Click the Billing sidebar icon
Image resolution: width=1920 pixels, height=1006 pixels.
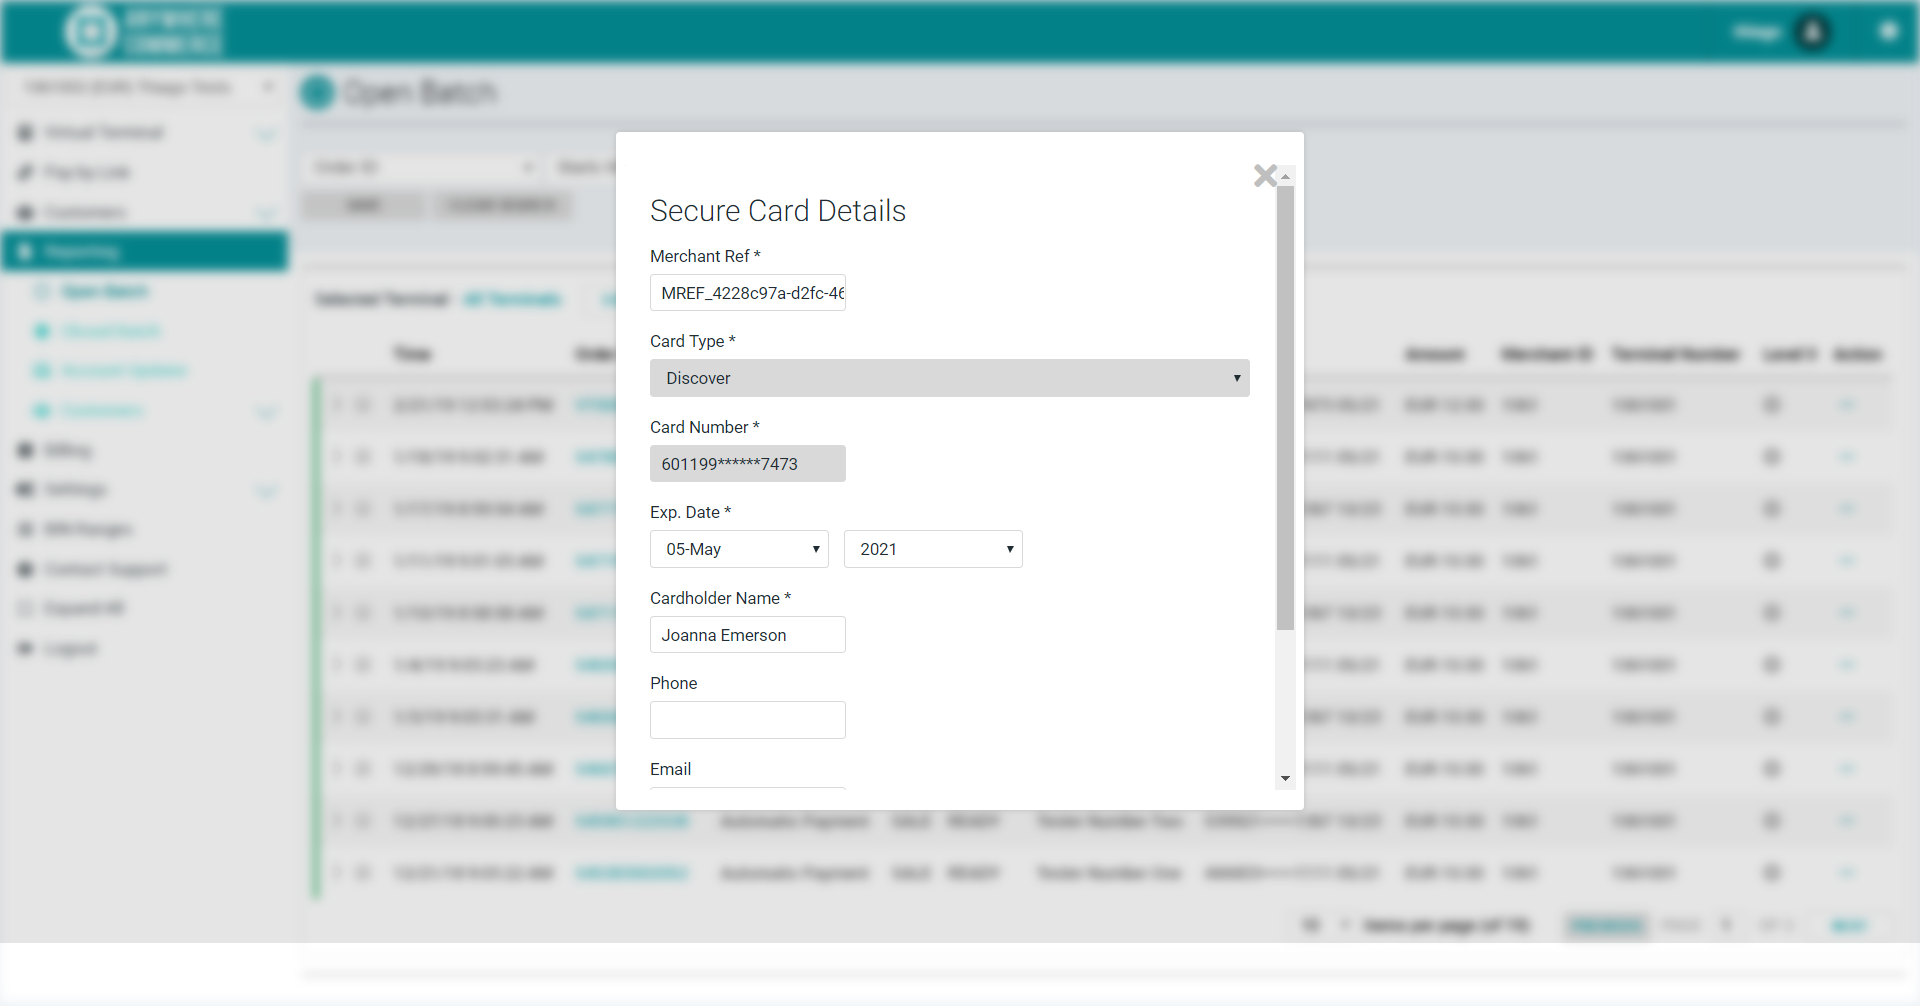coord(26,450)
